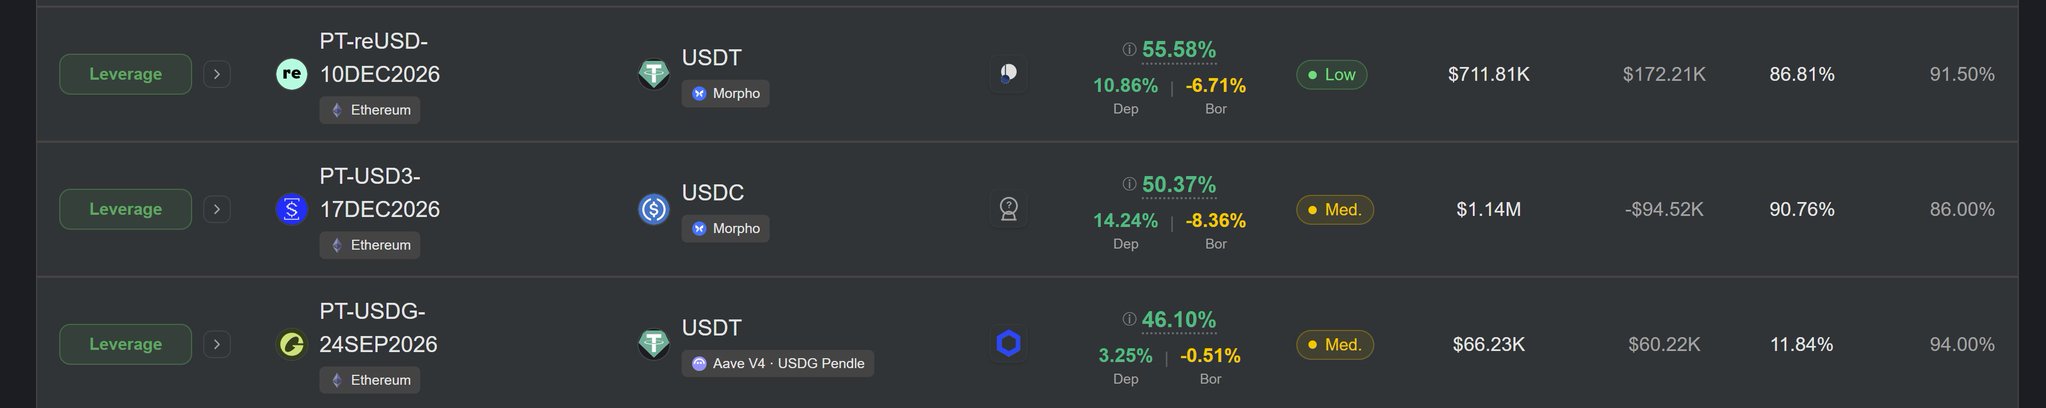Expand the PT-USDG row chevron
Screen dimensions: 2046x408
[217, 344]
